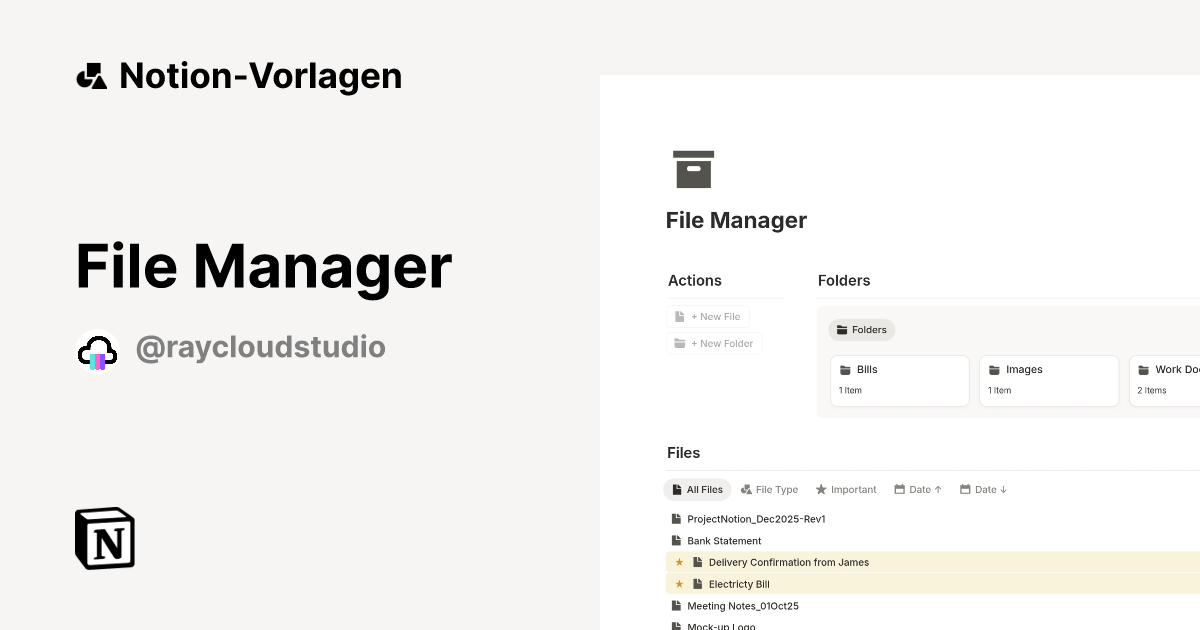Image resolution: width=1200 pixels, height=630 pixels.
Task: Open the Folders chip above the folder cards
Action: pyautogui.click(x=861, y=329)
